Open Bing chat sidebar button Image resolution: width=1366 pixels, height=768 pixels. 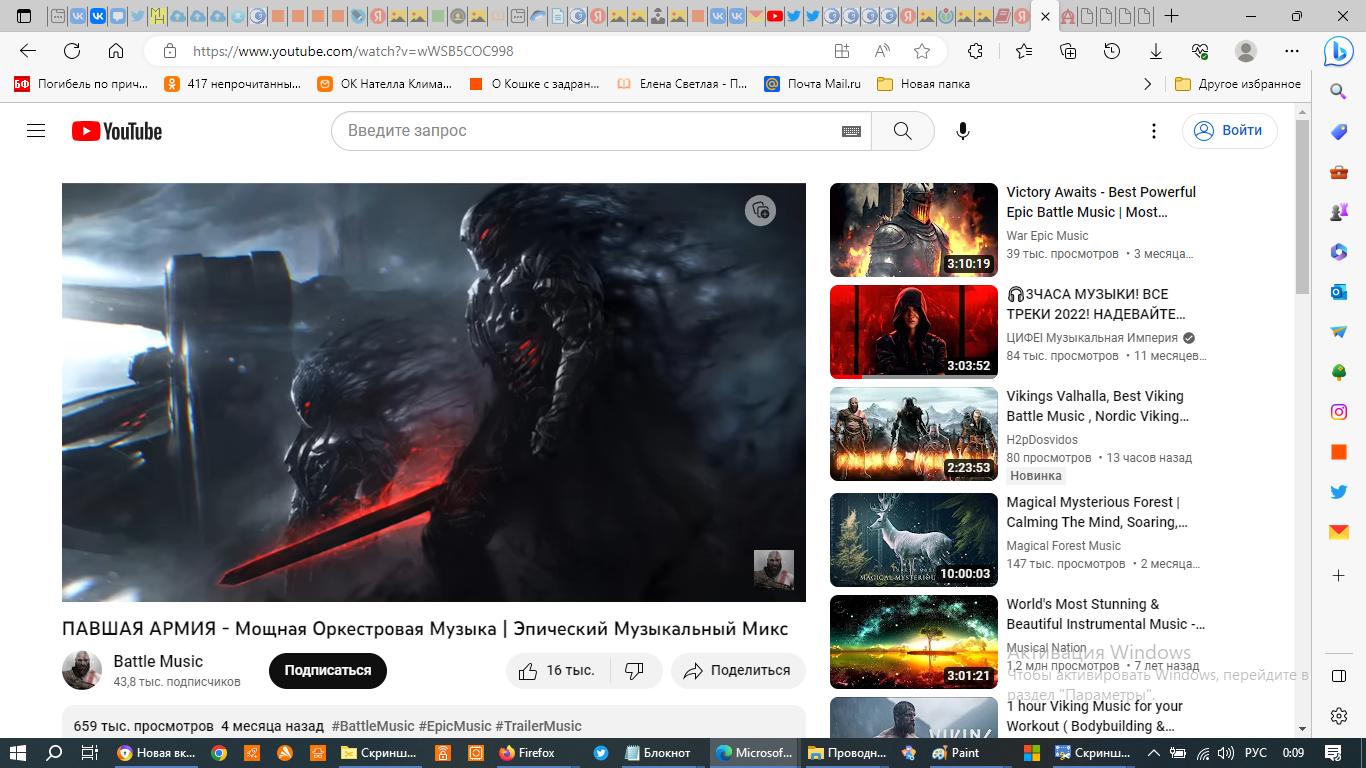1338,51
